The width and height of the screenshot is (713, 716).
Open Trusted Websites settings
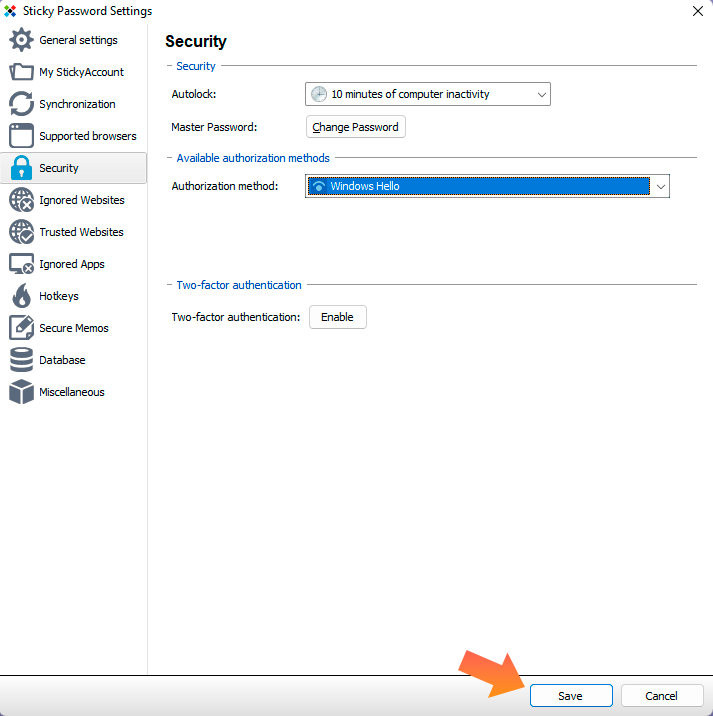pyautogui.click(x=81, y=232)
